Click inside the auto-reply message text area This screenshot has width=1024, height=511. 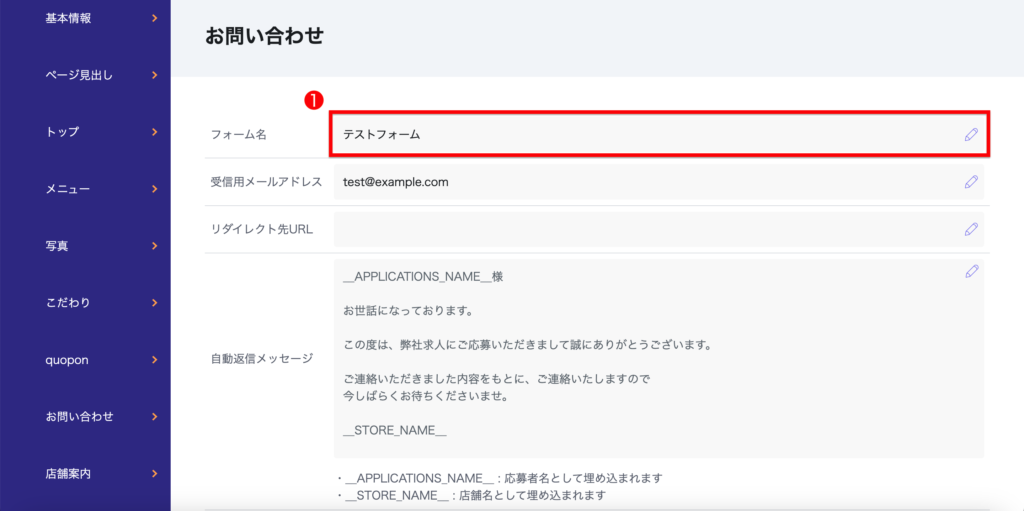(640, 360)
